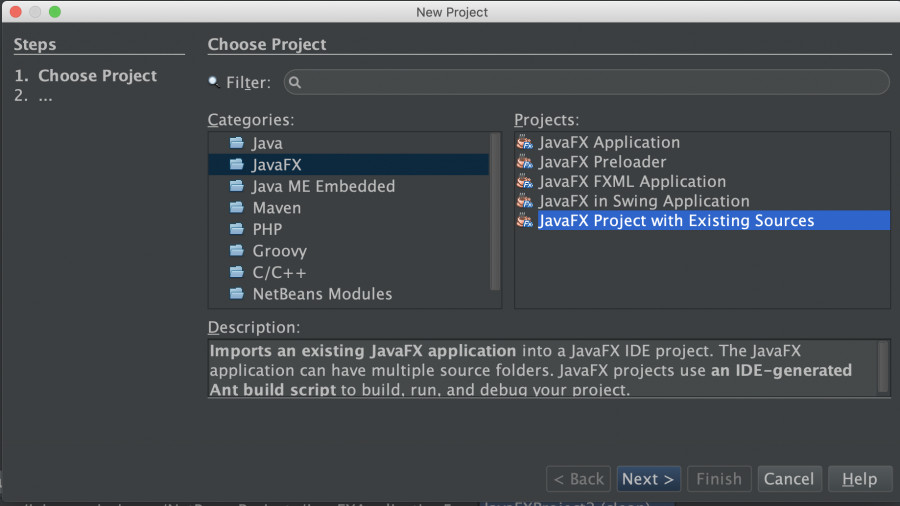Image resolution: width=900 pixels, height=506 pixels.
Task: Click the Groovy category folder icon
Action: point(236,251)
